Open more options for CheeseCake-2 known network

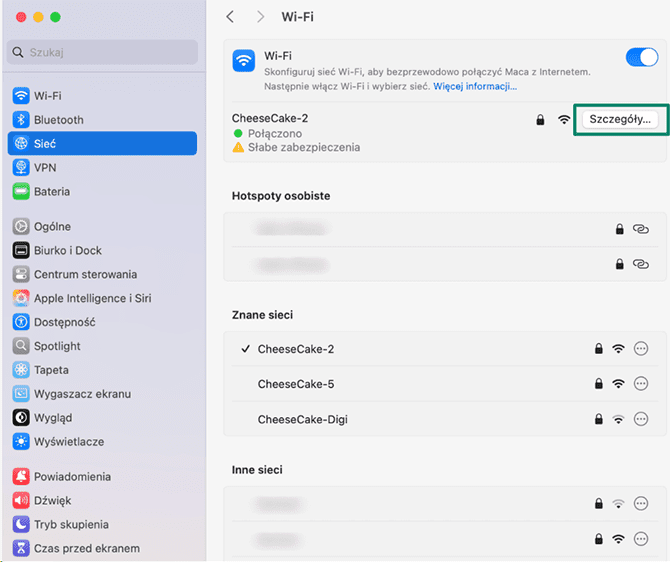[642, 349]
